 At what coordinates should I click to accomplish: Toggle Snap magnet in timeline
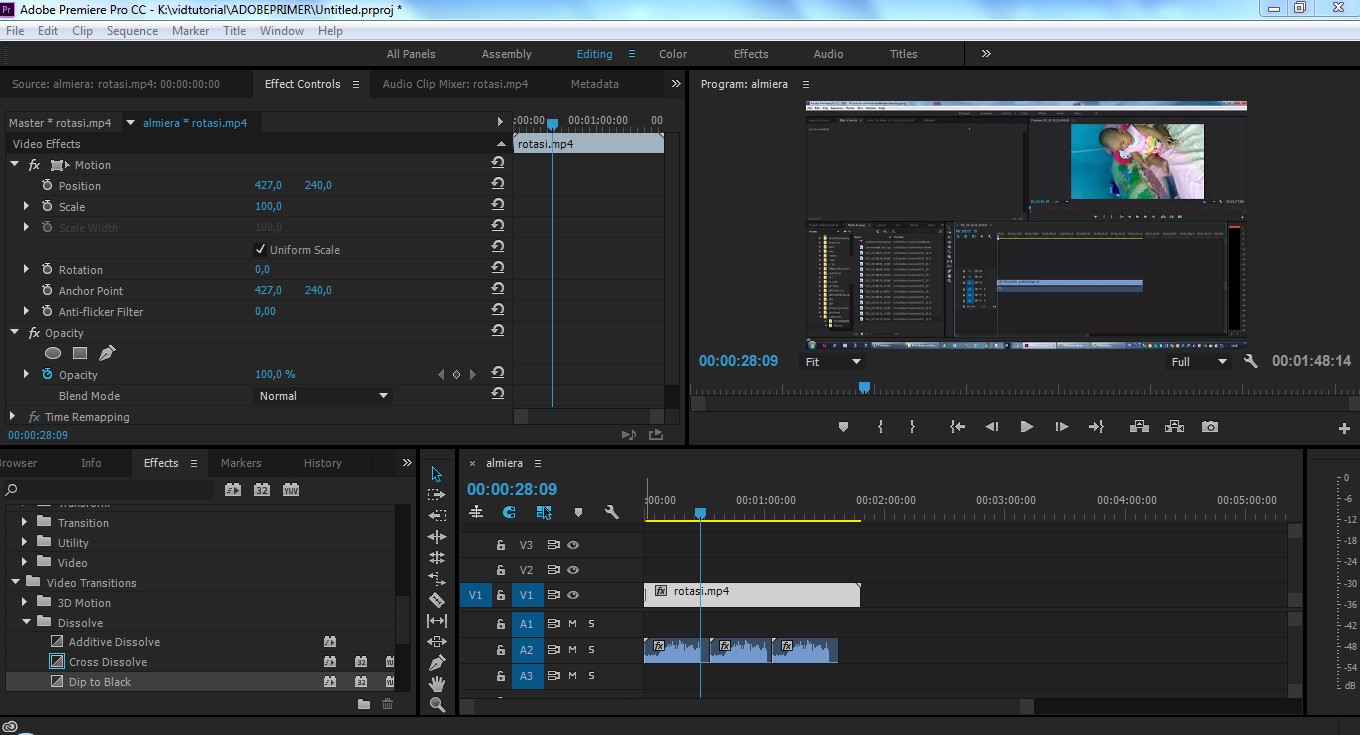click(x=509, y=512)
